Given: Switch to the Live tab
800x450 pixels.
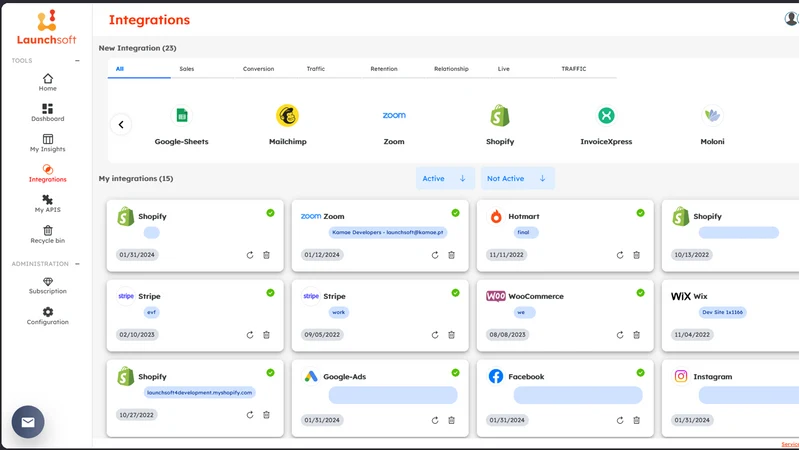Looking at the screenshot, I should pos(504,69).
